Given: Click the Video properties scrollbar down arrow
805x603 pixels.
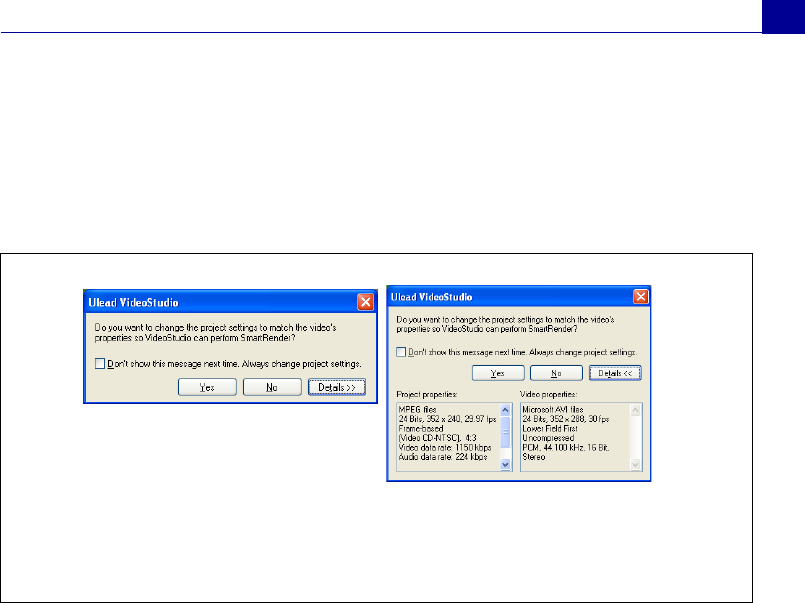Looking at the screenshot, I should click(x=635, y=464).
